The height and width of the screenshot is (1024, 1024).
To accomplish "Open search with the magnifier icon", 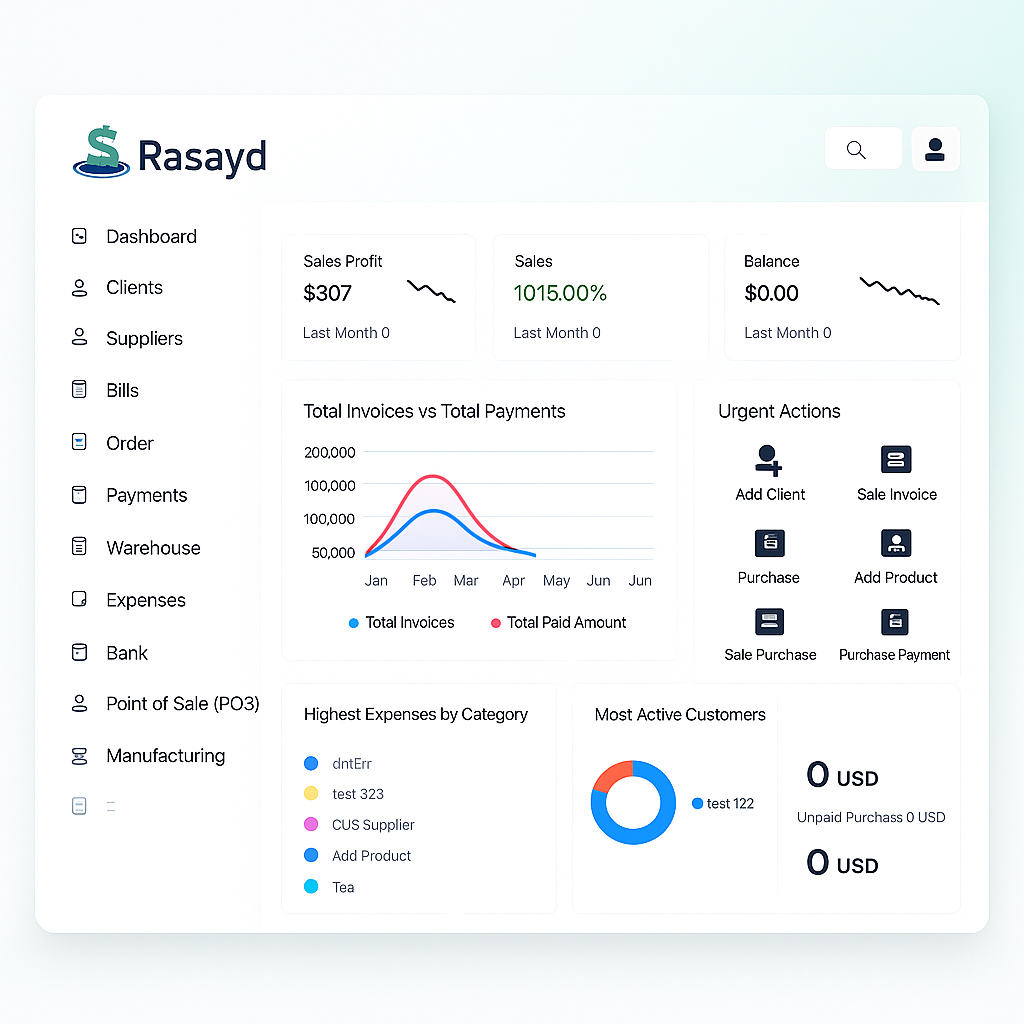I will coord(856,150).
